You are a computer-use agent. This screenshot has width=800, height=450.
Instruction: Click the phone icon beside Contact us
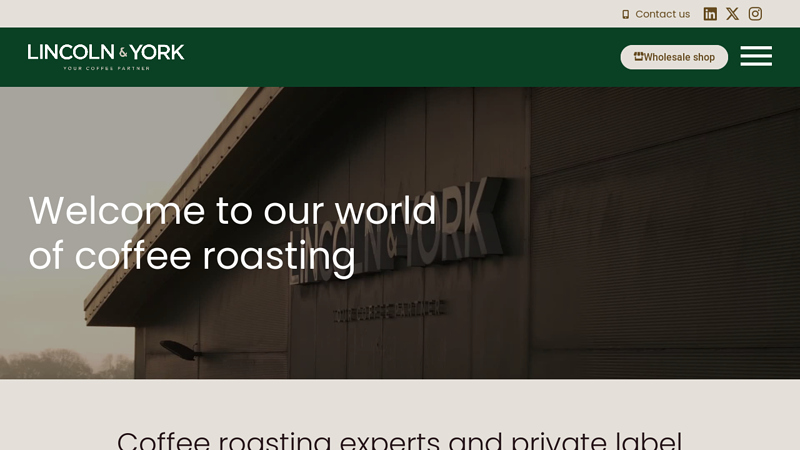click(626, 14)
